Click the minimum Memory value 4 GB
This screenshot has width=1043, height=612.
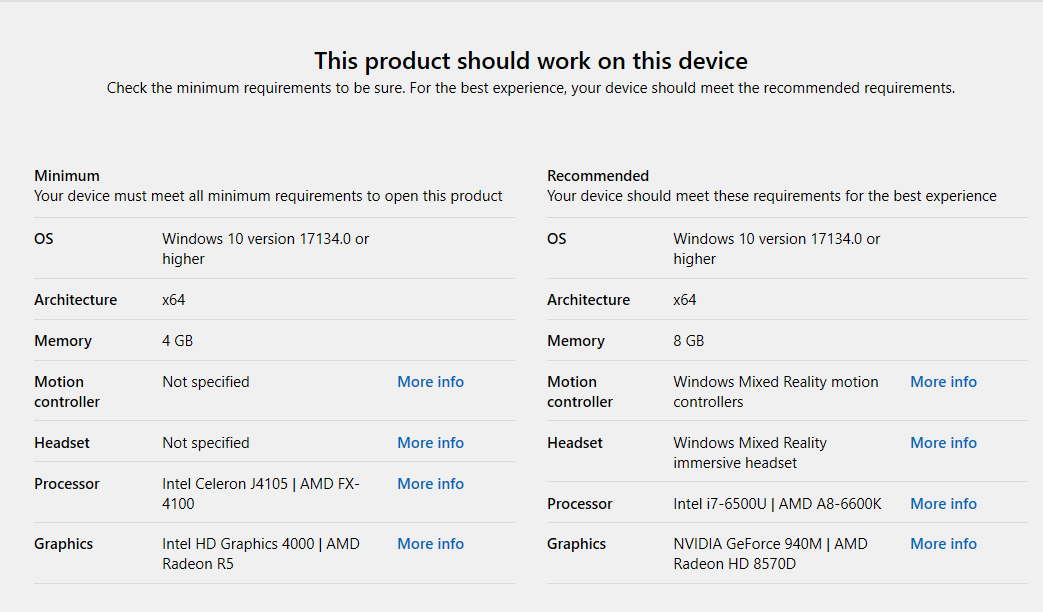178,341
